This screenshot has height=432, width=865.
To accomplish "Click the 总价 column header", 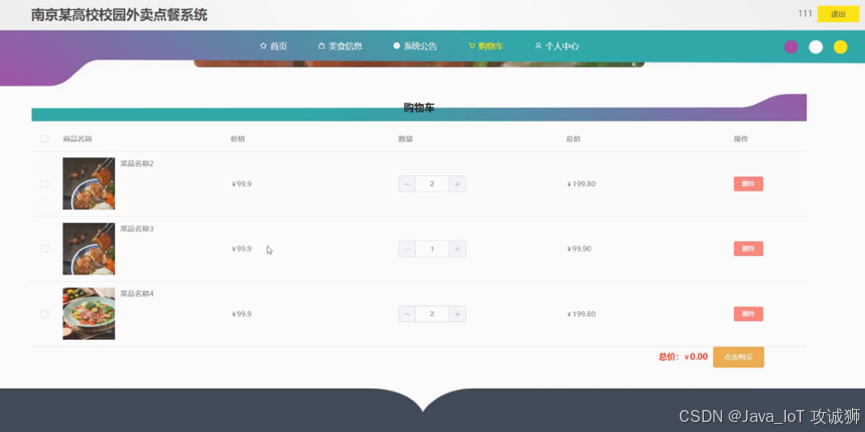I will click(573, 139).
